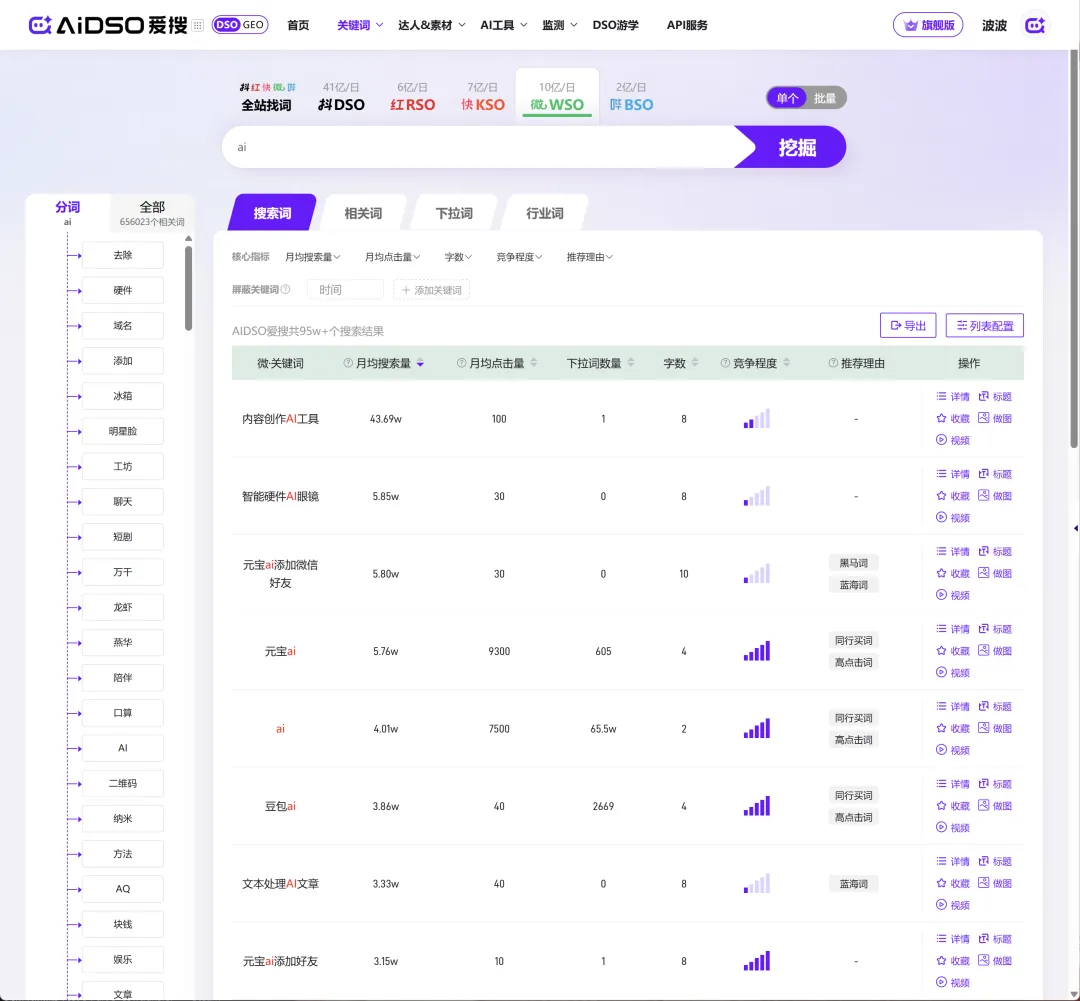This screenshot has width=1080, height=1001.
Task: Select 红RSO platform tab
Action: click(x=413, y=97)
